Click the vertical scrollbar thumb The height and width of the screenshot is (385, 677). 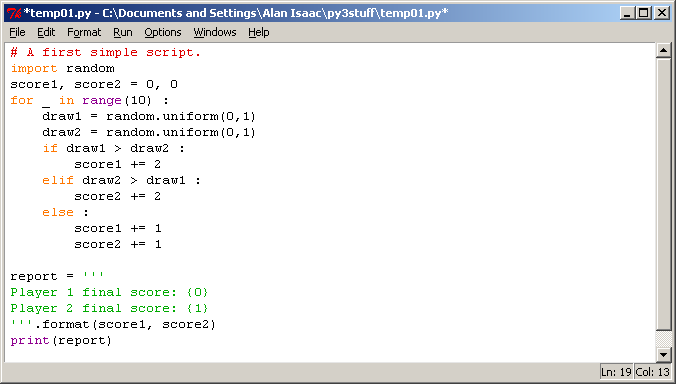click(x=663, y=194)
